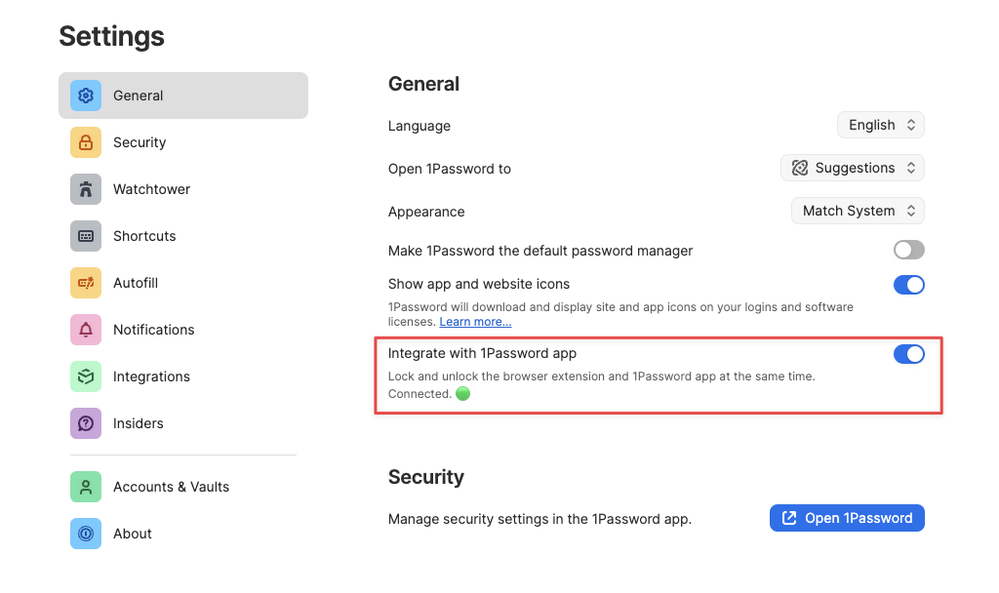The height and width of the screenshot is (593, 999).
Task: Select the Security label in sidebar
Action: (139, 143)
